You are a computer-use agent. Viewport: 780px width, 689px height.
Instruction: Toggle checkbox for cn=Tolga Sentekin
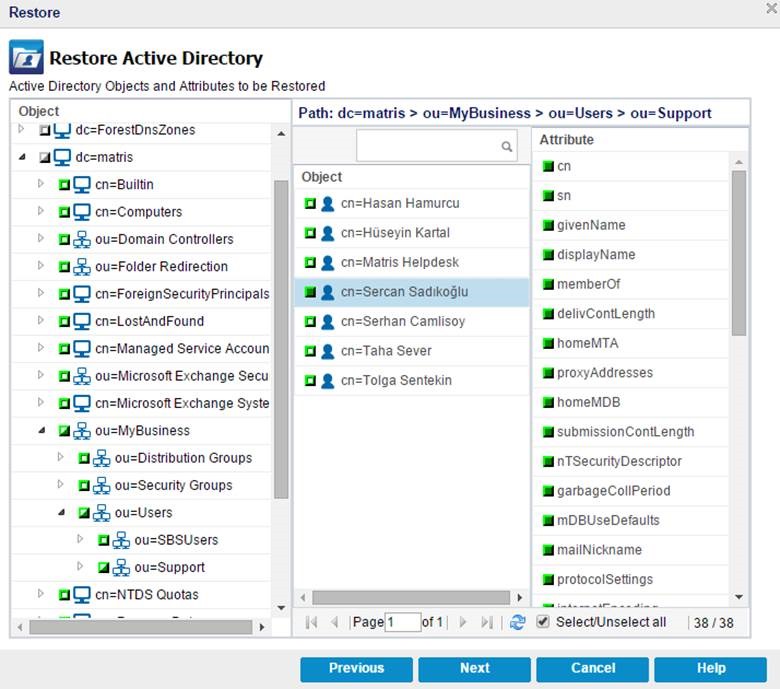pos(310,381)
